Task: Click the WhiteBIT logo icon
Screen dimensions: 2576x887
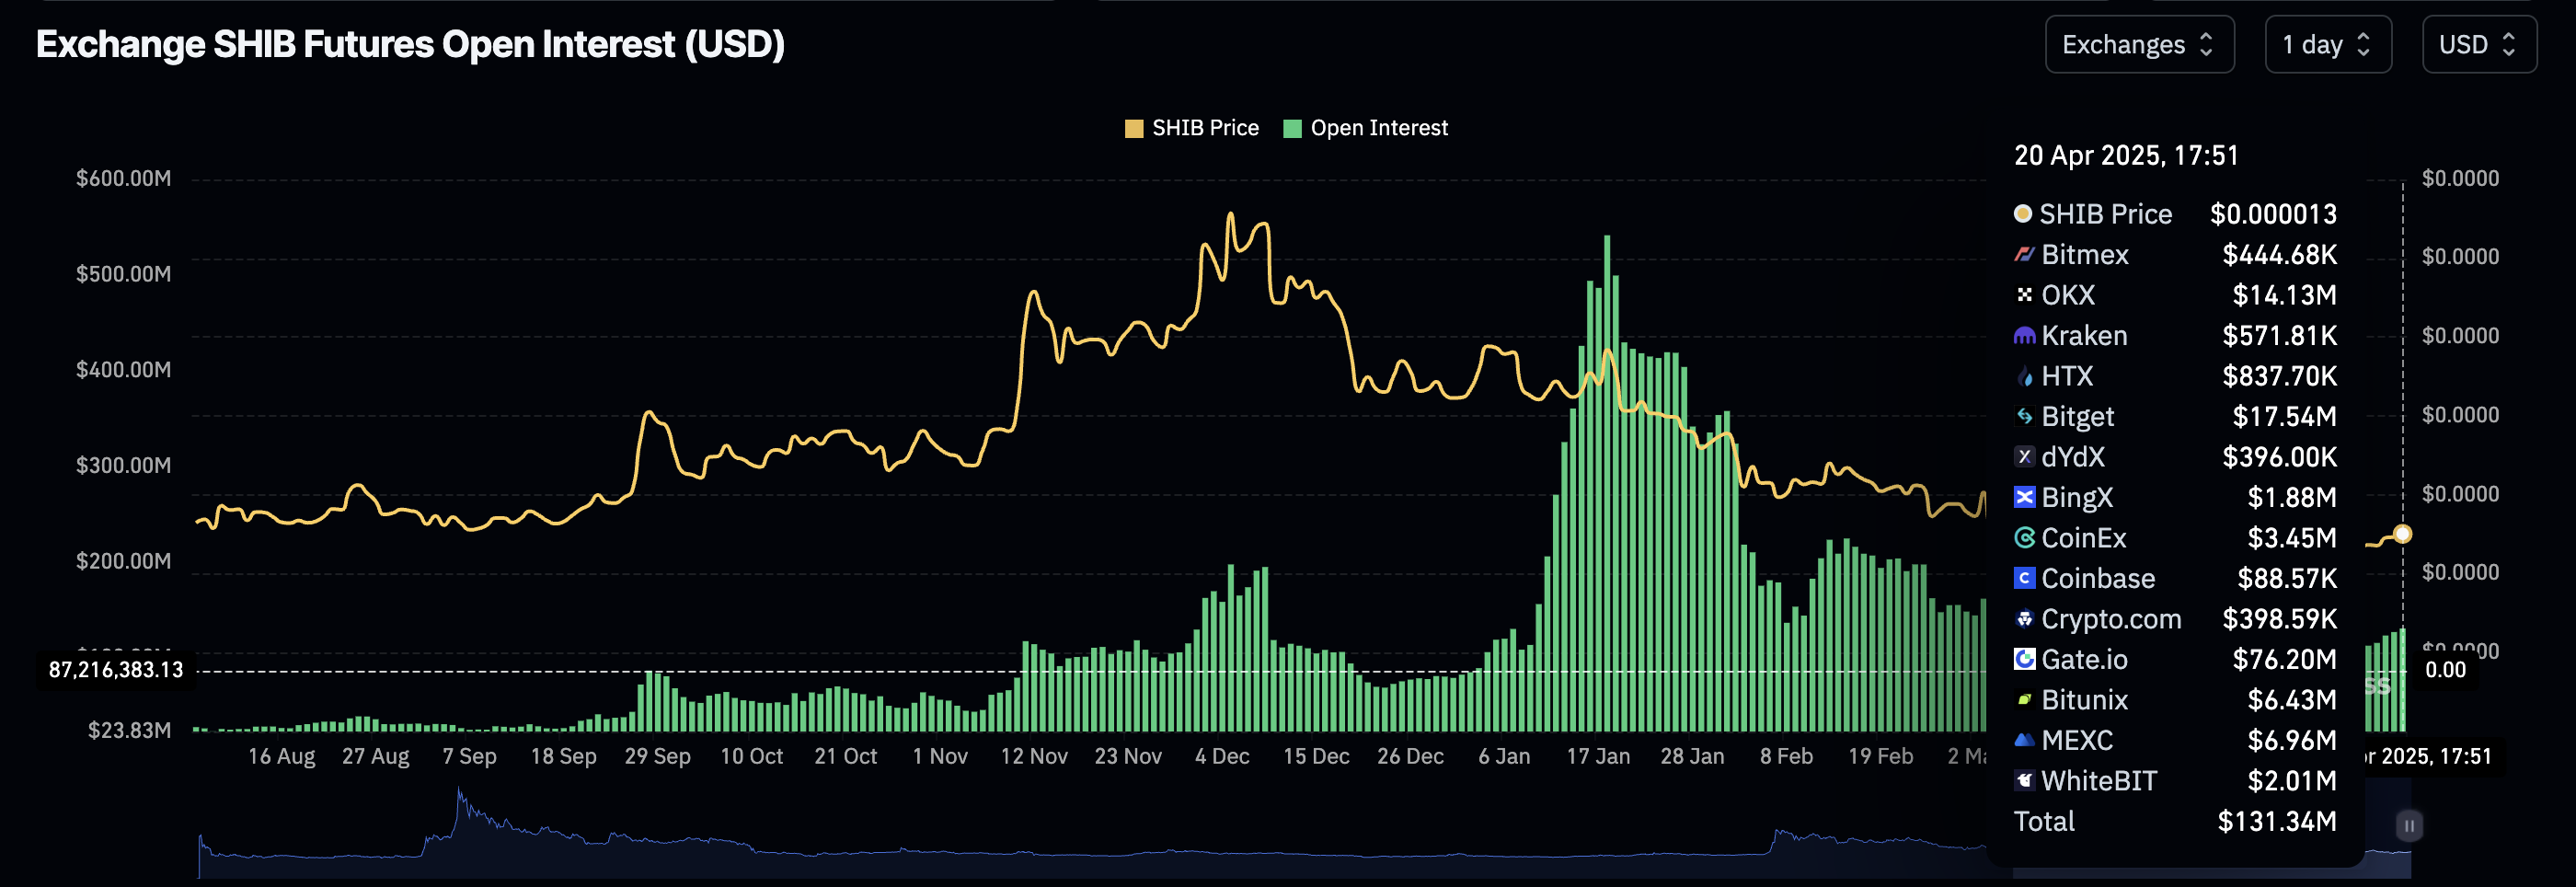Action: pos(2023,781)
